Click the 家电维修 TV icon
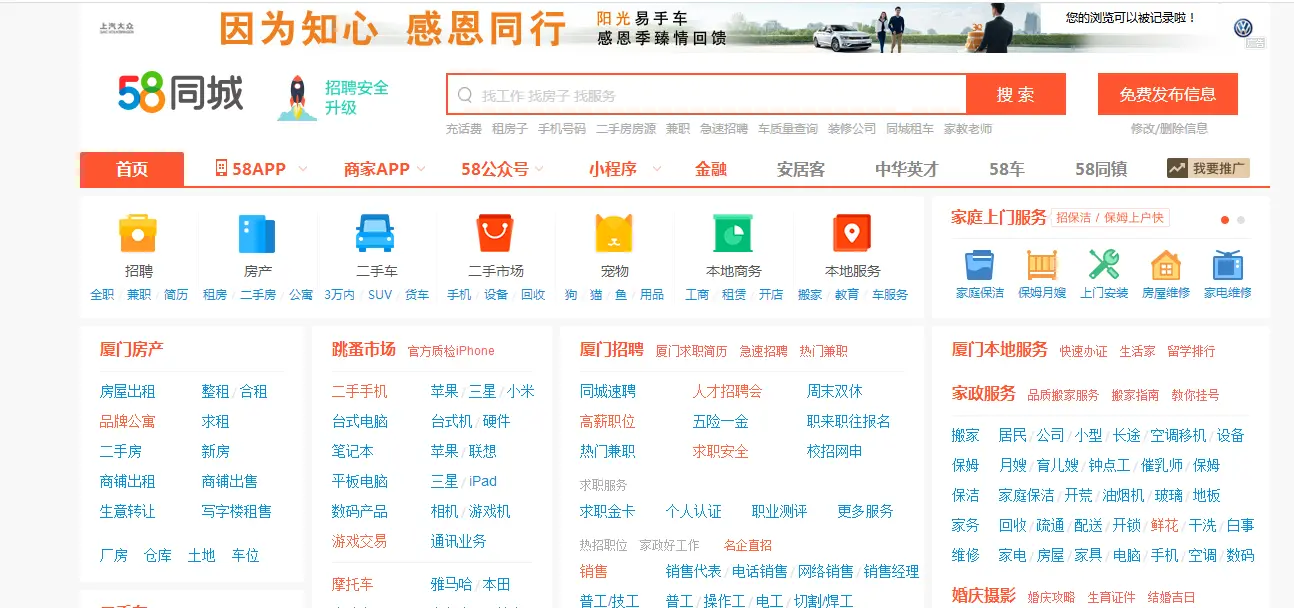 [1227, 265]
